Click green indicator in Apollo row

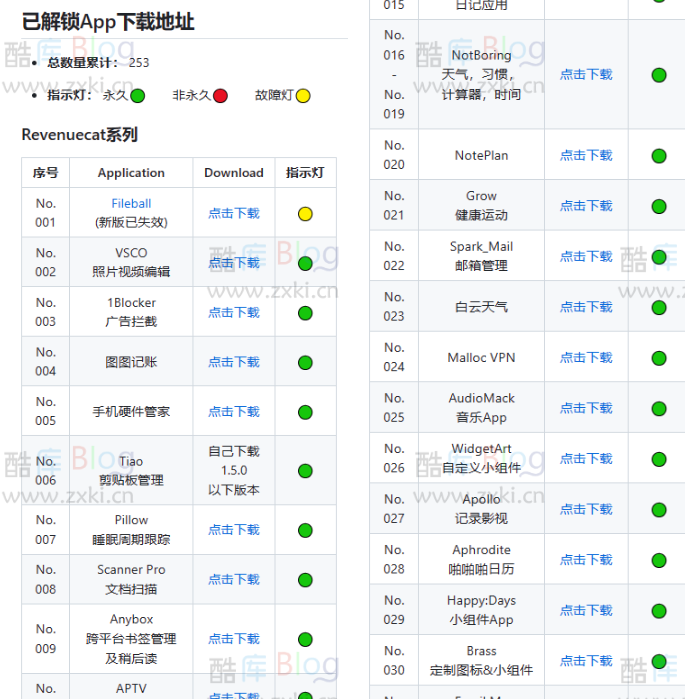pos(659,510)
